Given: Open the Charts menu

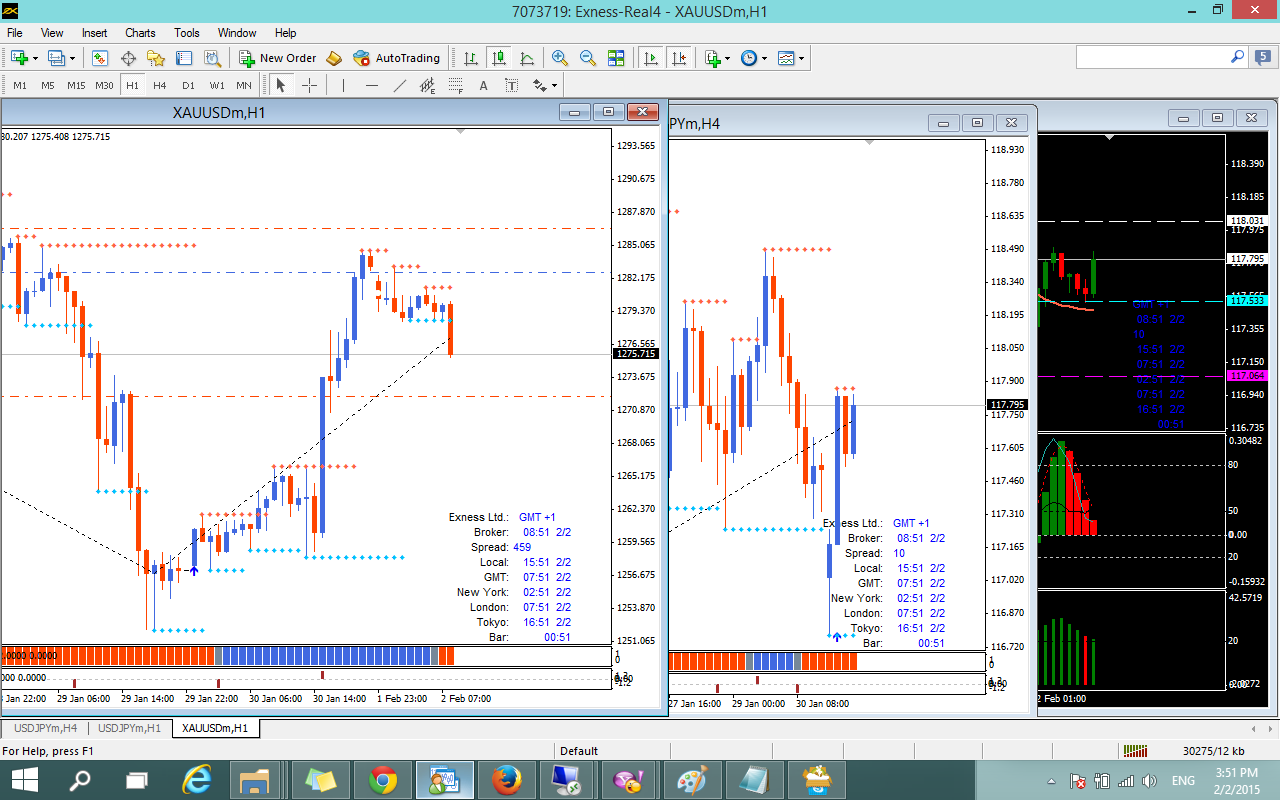Looking at the screenshot, I should coord(140,33).
